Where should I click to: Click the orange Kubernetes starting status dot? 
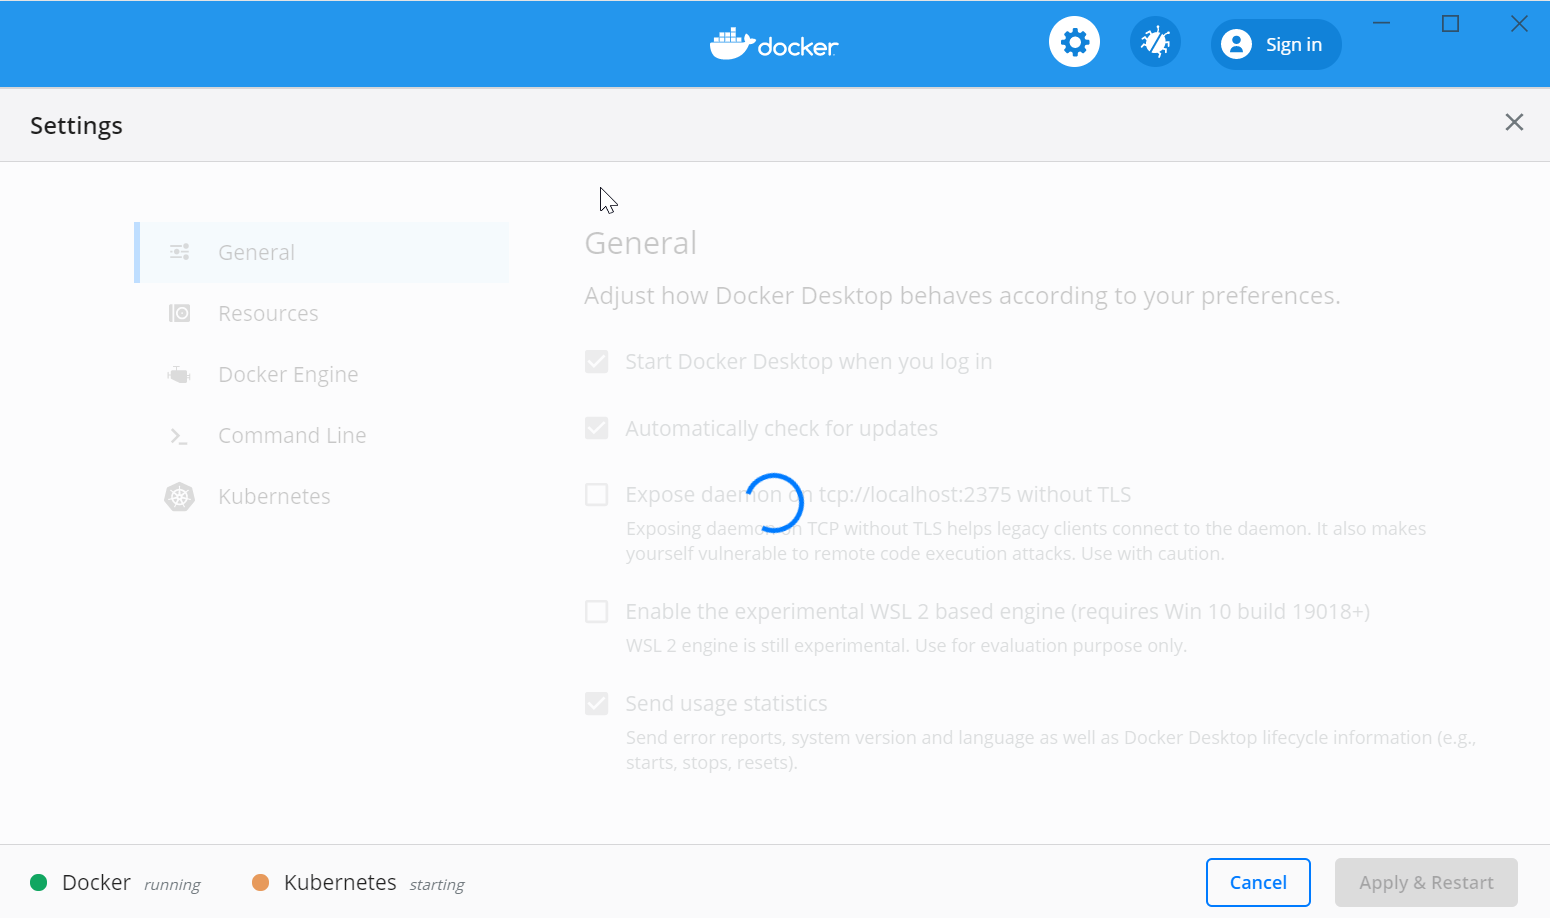(x=261, y=882)
